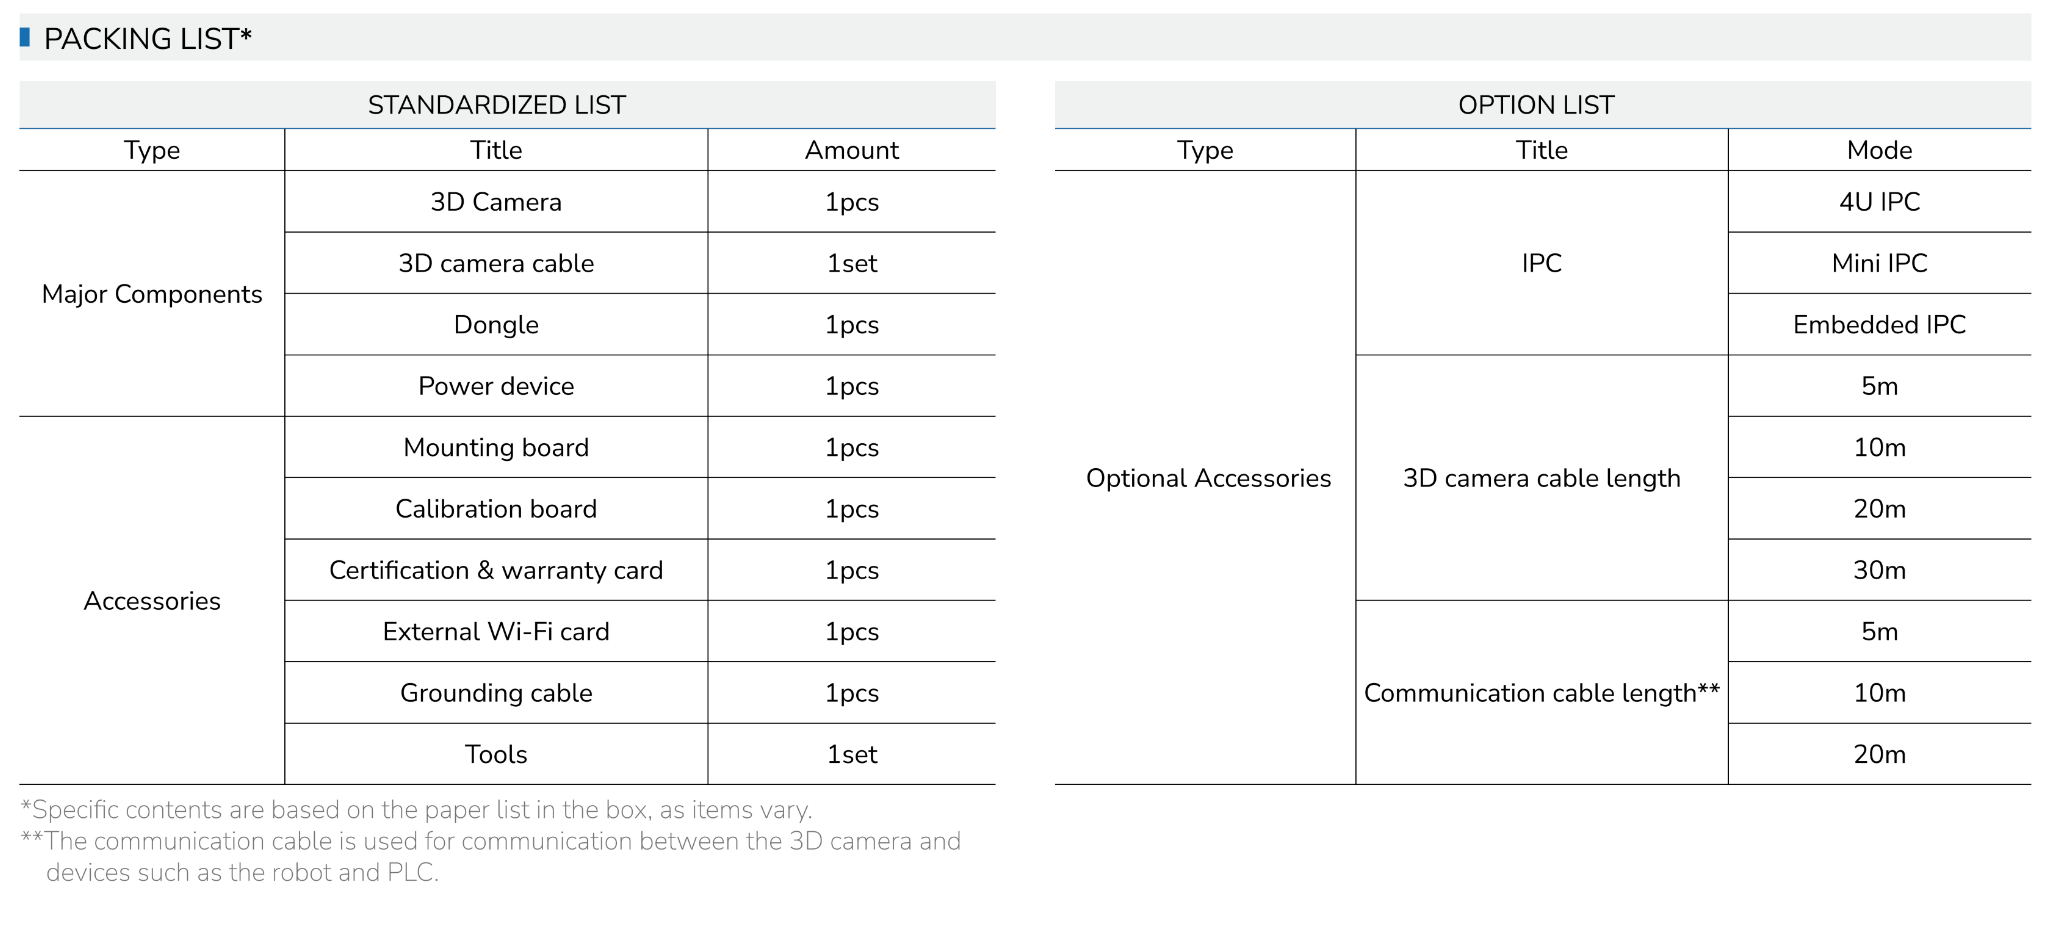This screenshot has width=2052, height=928.
Task: Select the Calibration board cell
Action: click(x=496, y=509)
